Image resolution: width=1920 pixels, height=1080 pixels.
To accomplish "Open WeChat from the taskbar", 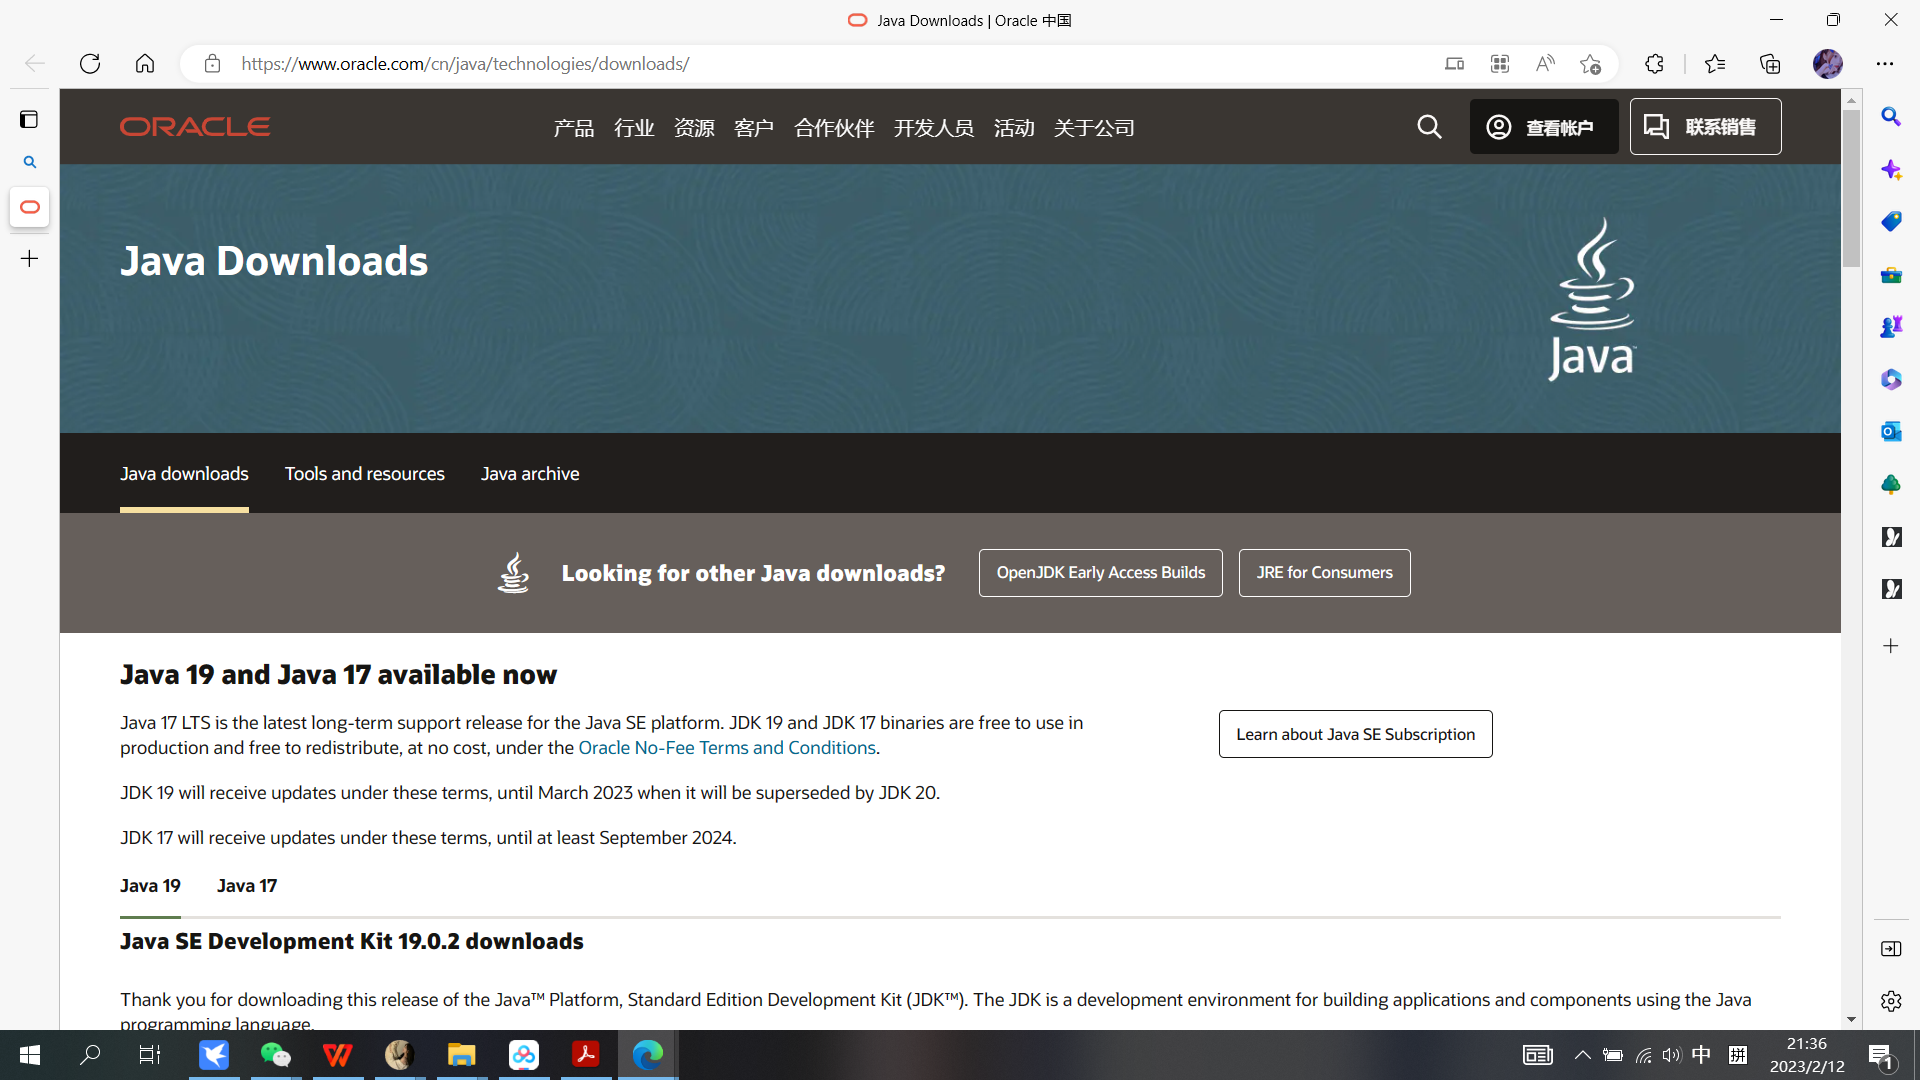I will point(275,1055).
